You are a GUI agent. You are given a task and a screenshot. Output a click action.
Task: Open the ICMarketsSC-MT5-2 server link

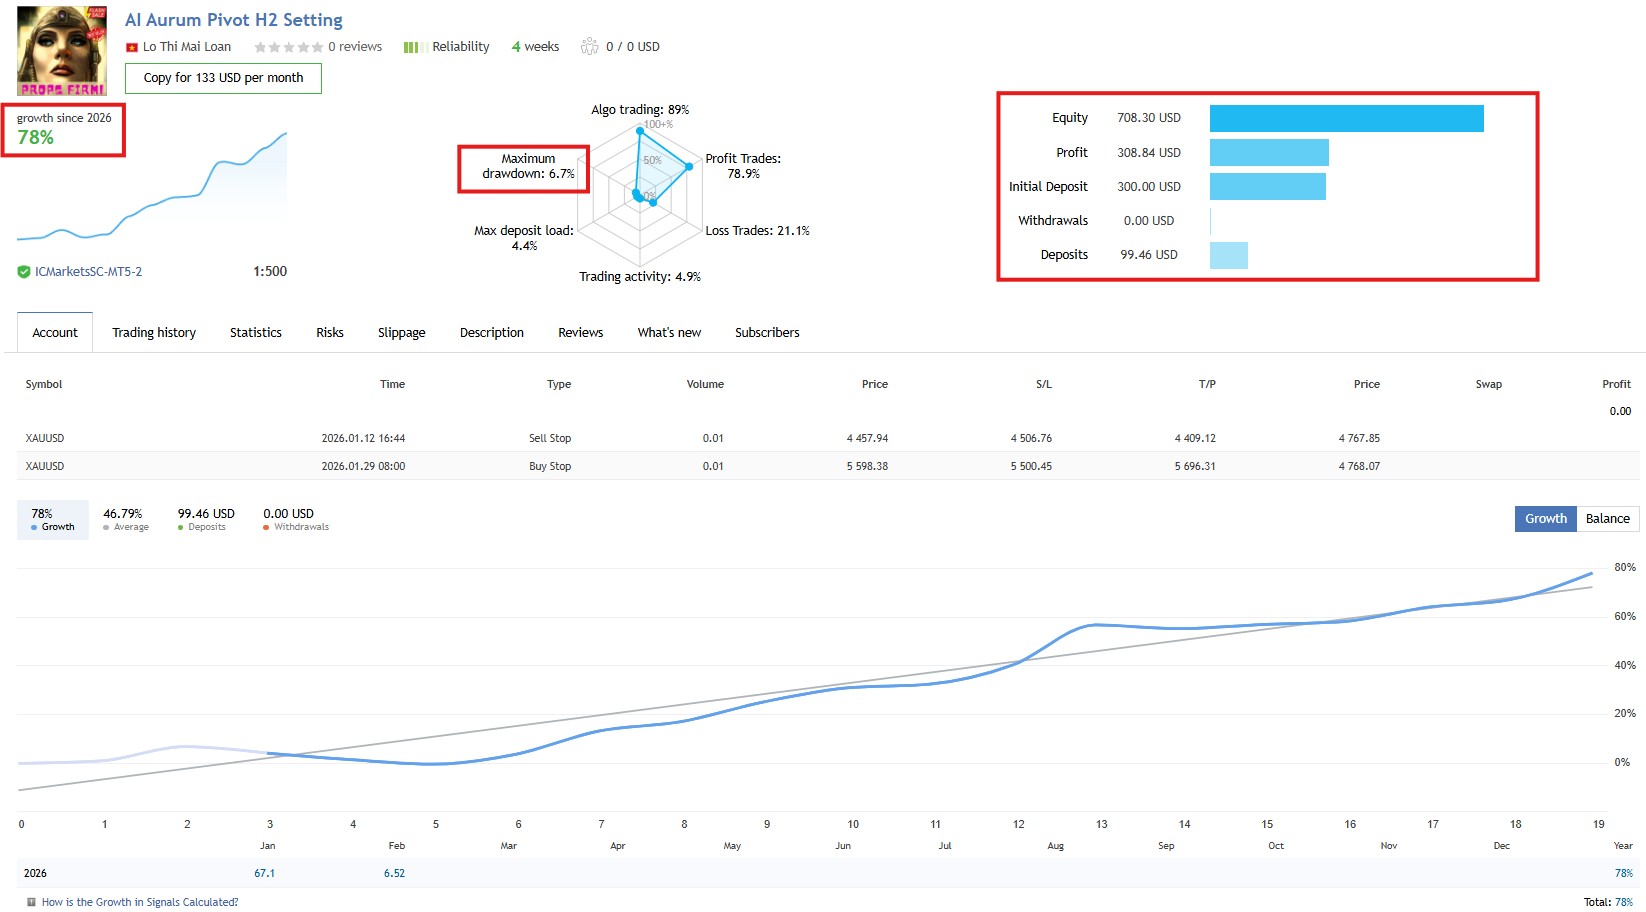coord(88,271)
